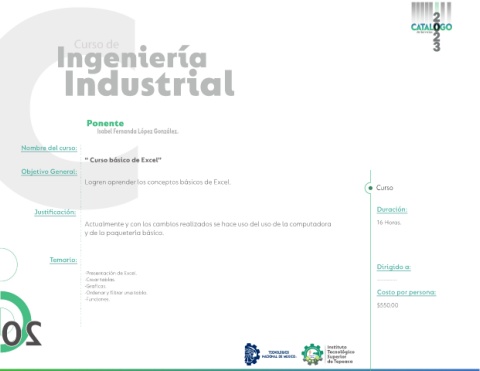Open the Nombre del curso label
The image size is (480, 371).
[x=49, y=148]
